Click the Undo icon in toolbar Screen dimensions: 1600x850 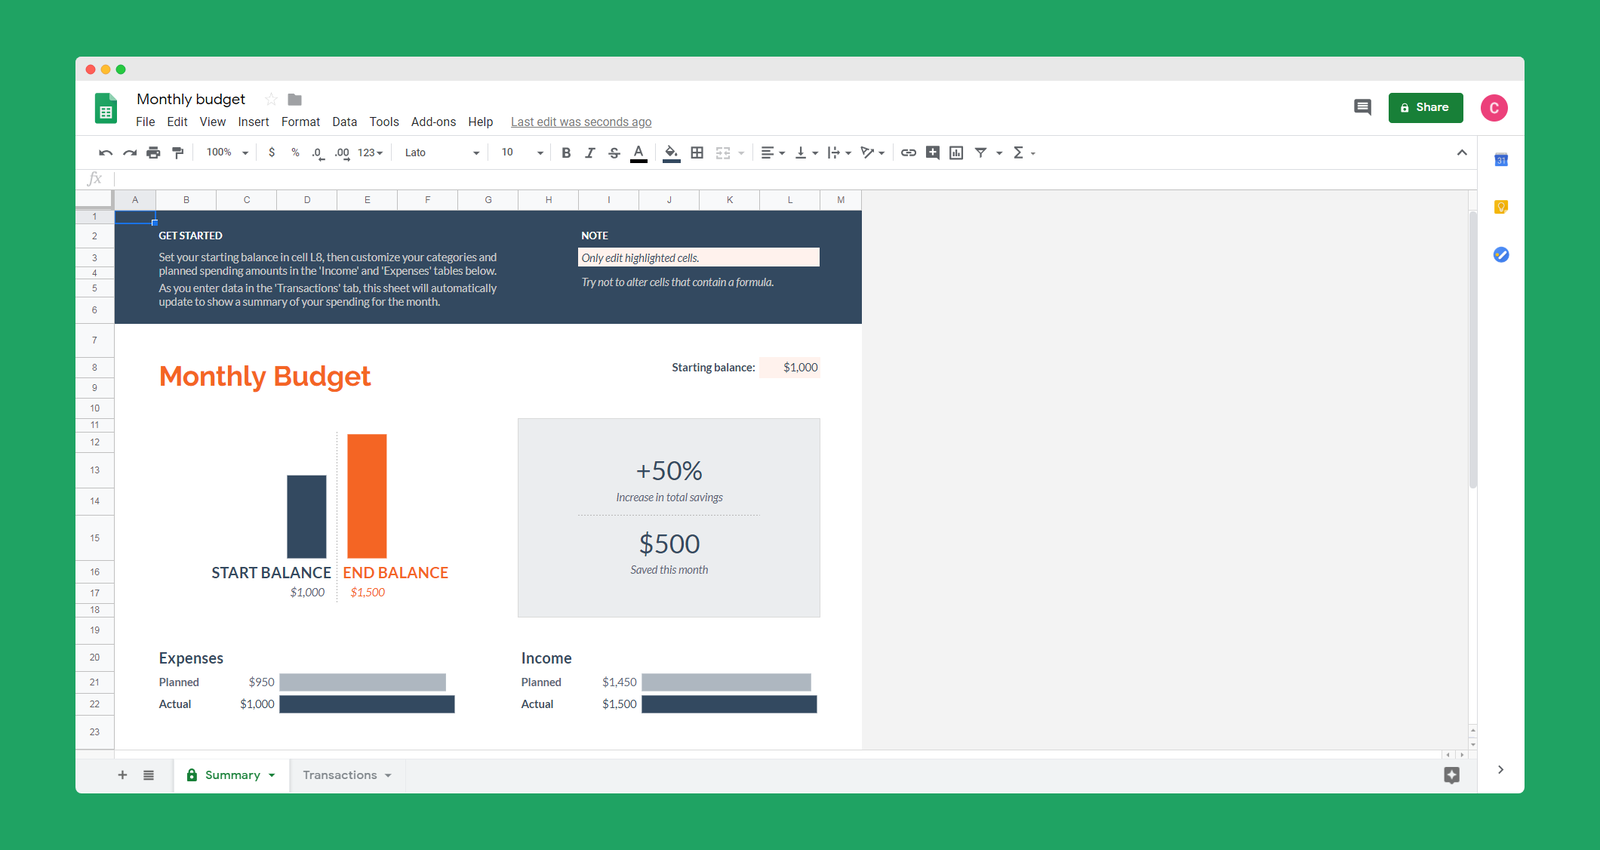106,153
